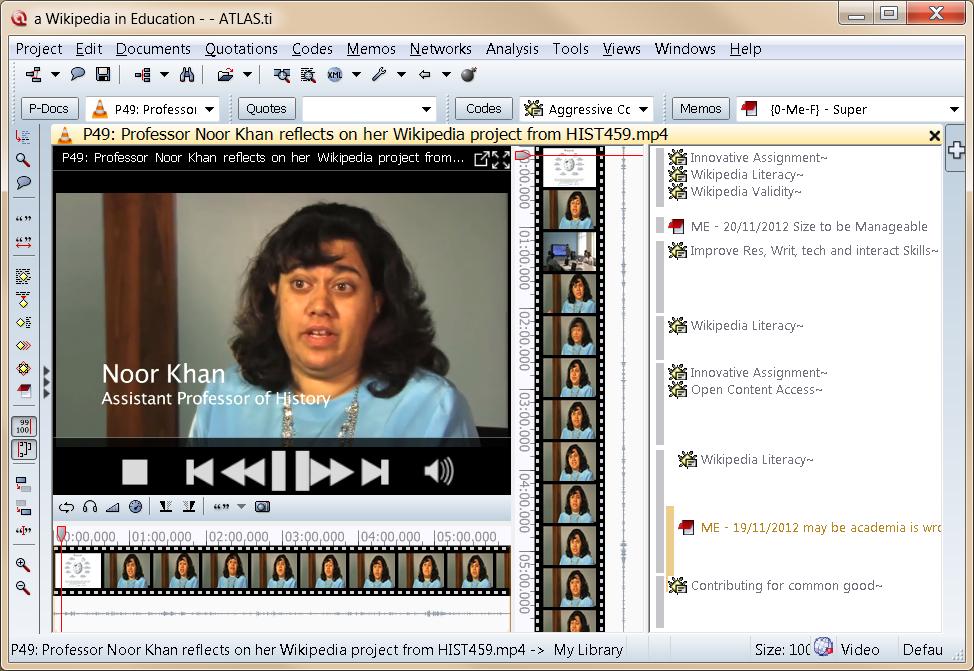The image size is (974, 671).
Task: Expand dropdown arrow next to open folder
Action: click(x=247, y=75)
